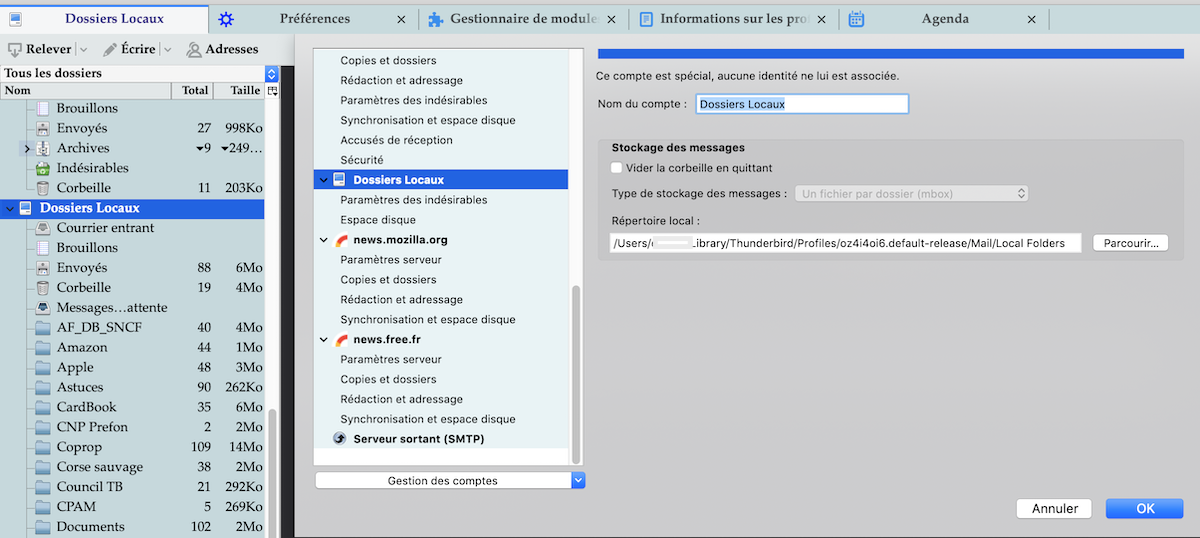The image size is (1200, 538).
Task: Close the Informations sur les profils tab
Action: [822, 19]
